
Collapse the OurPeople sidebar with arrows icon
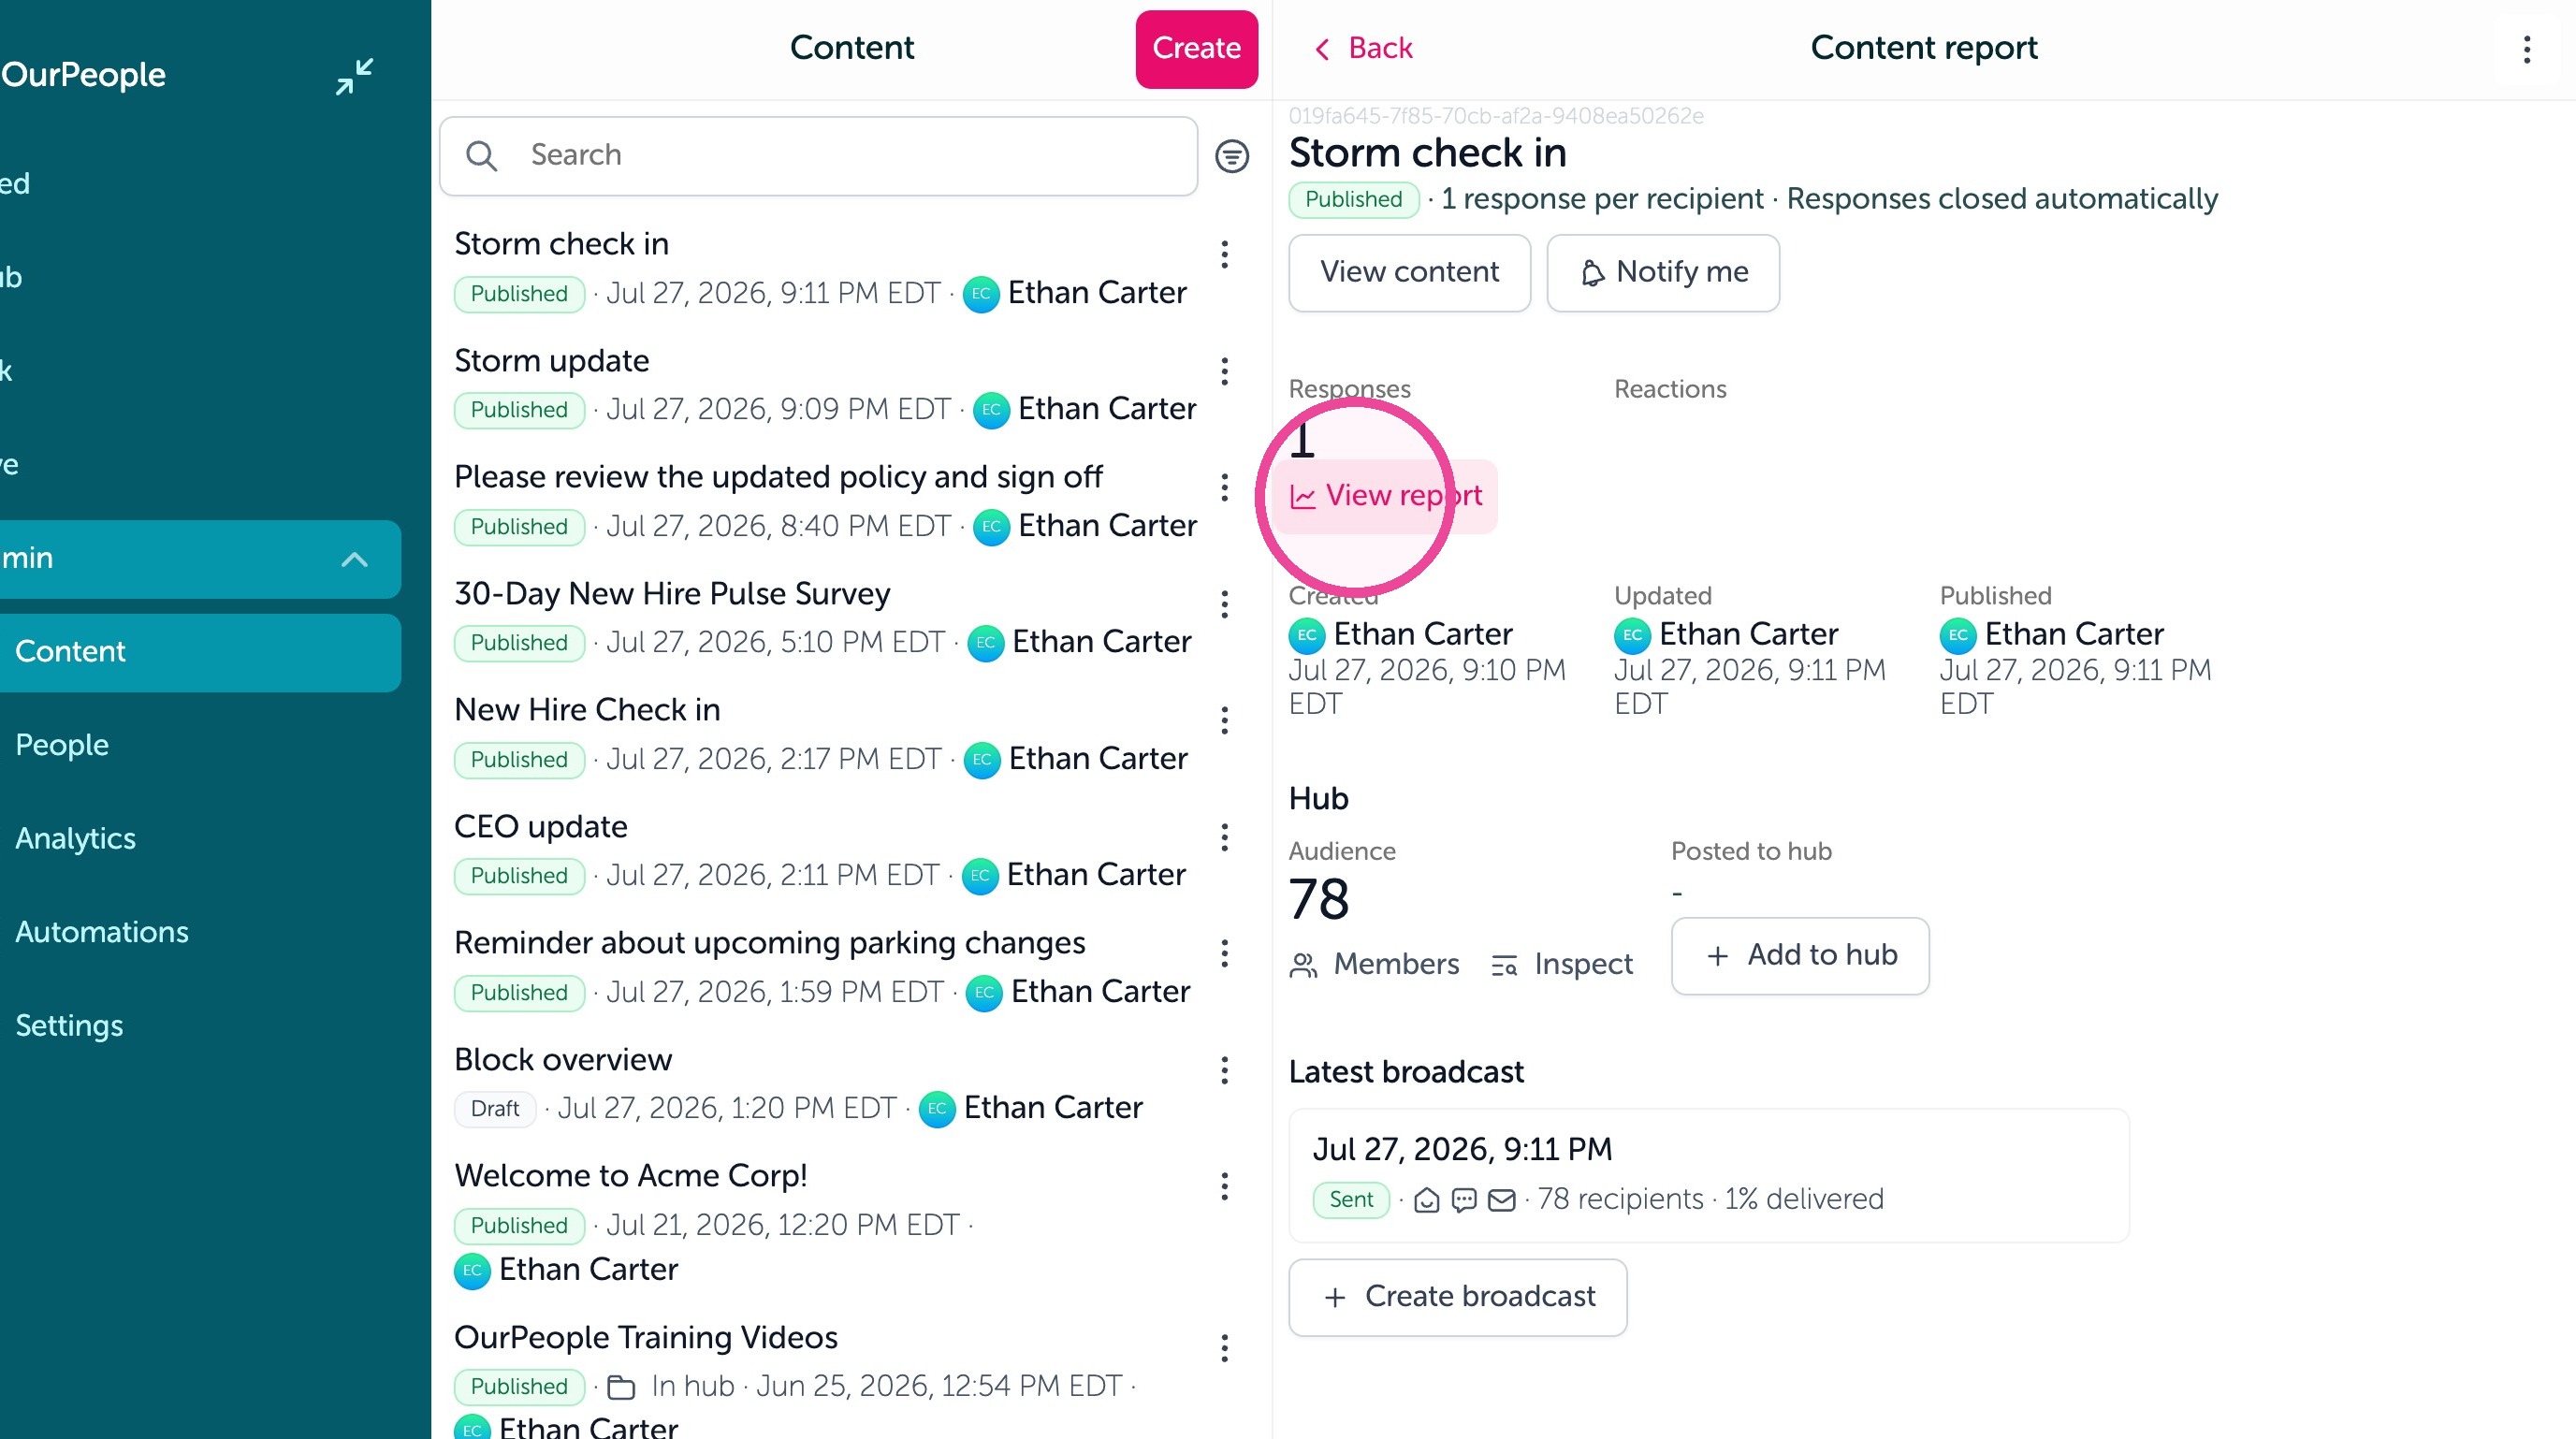(x=354, y=76)
